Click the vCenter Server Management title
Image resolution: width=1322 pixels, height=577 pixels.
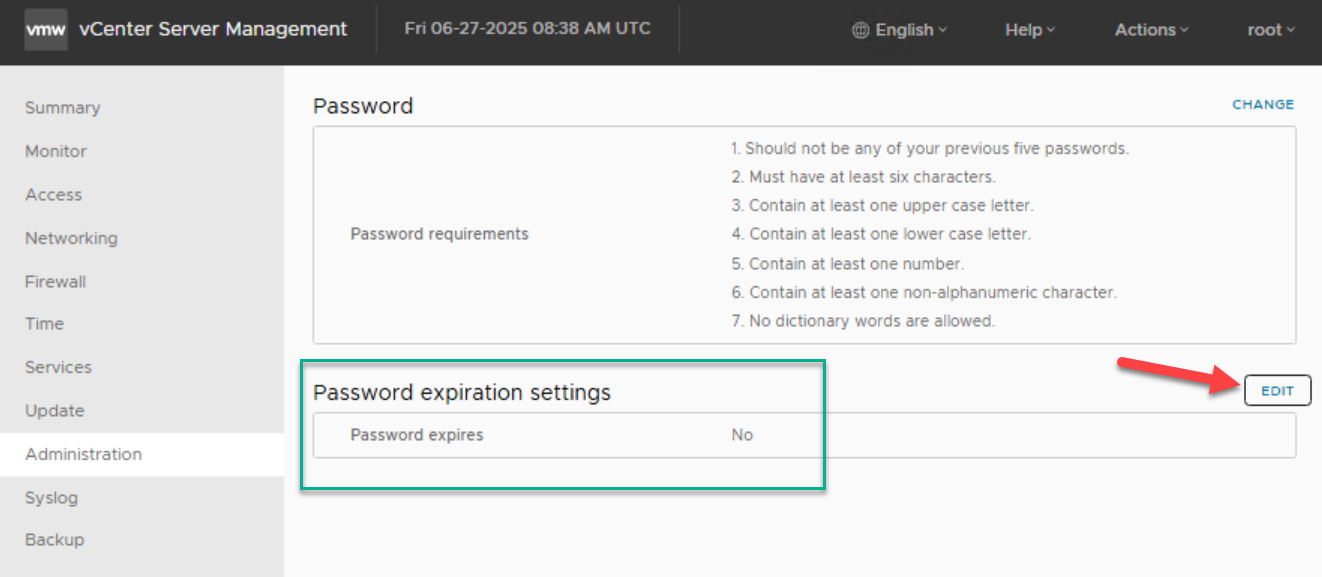213,29
